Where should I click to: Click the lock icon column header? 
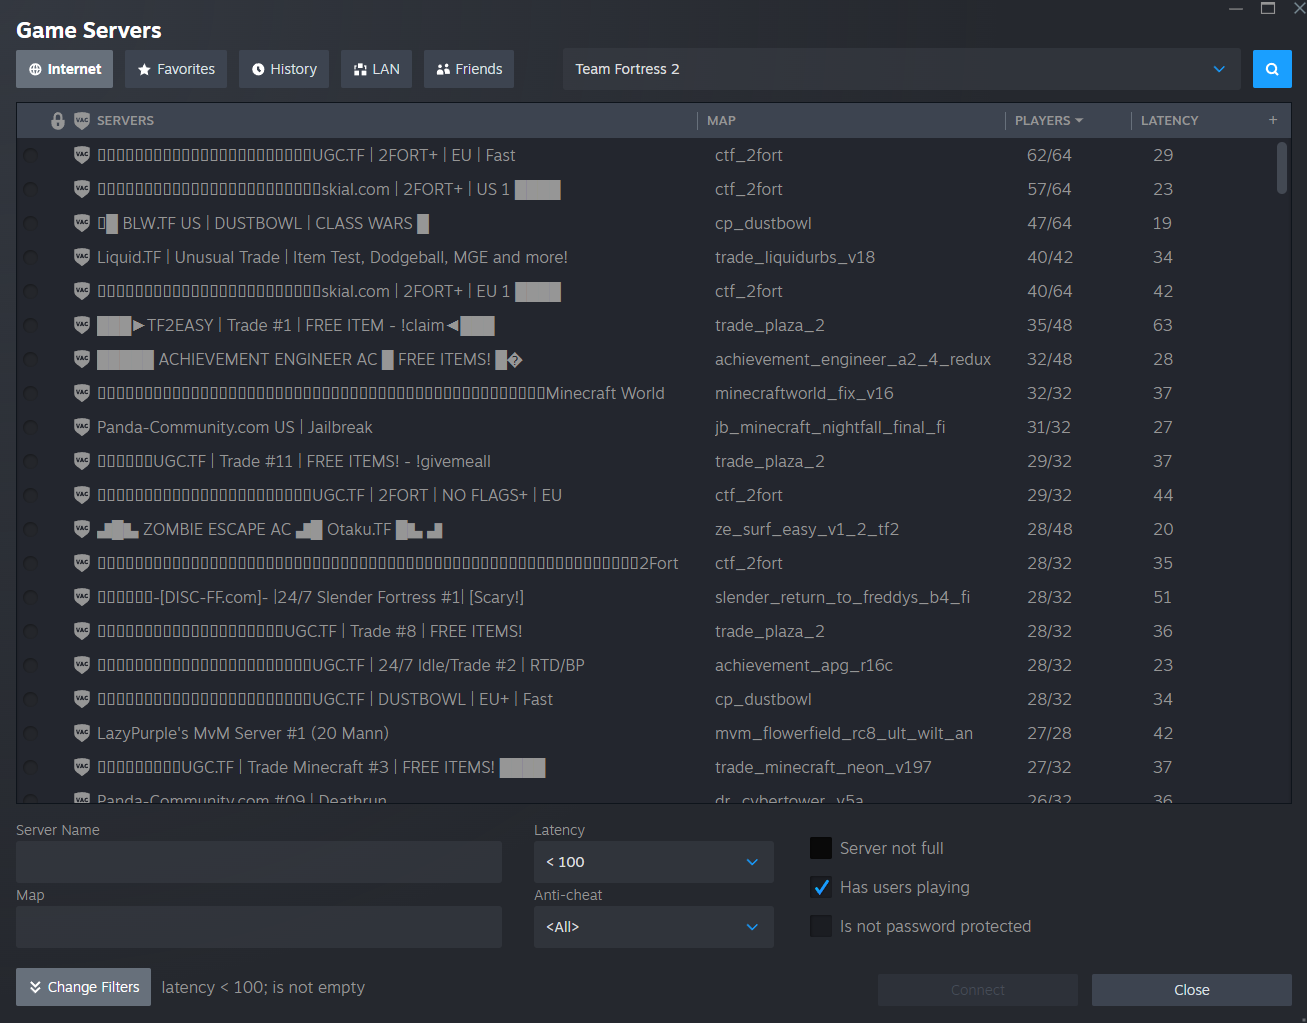58,121
